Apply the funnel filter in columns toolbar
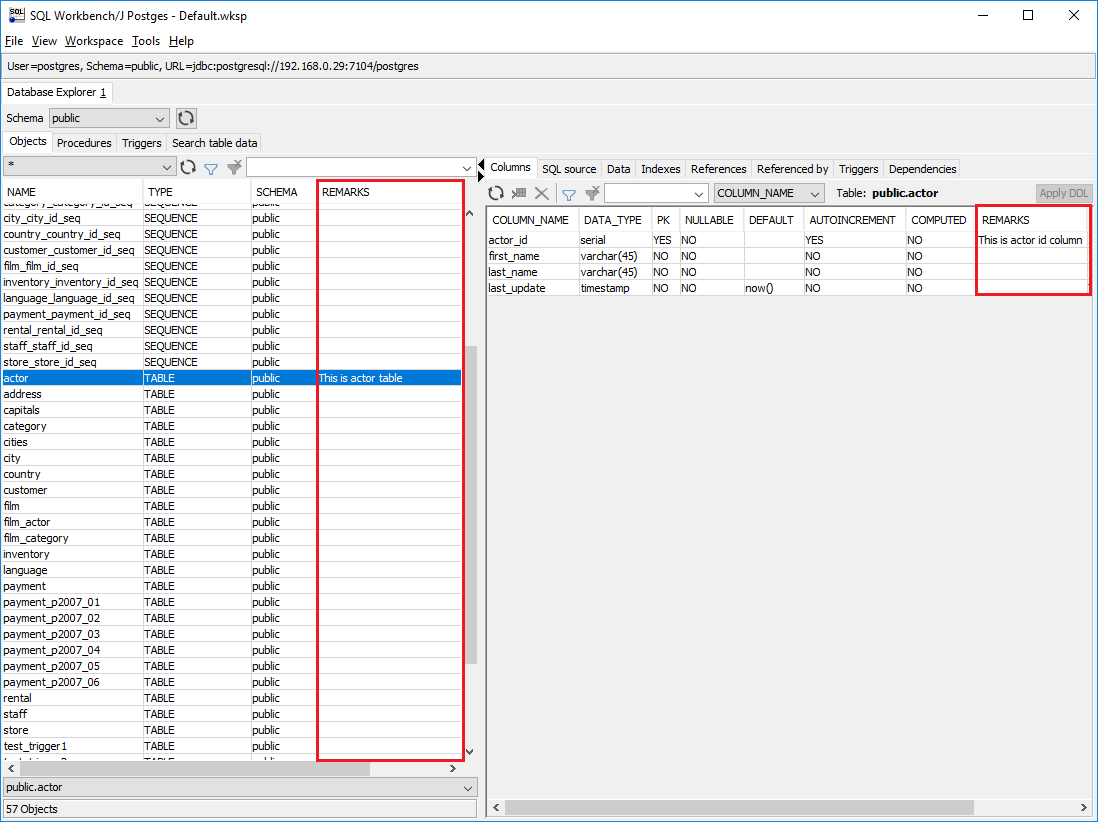Screen dimensions: 1098x822 pyautogui.click(x=568, y=193)
